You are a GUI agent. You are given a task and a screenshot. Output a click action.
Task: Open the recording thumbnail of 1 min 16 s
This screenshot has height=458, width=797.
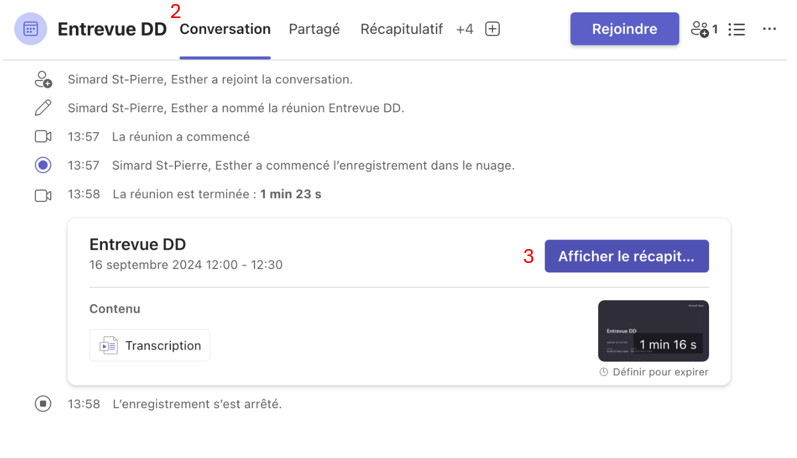point(653,330)
